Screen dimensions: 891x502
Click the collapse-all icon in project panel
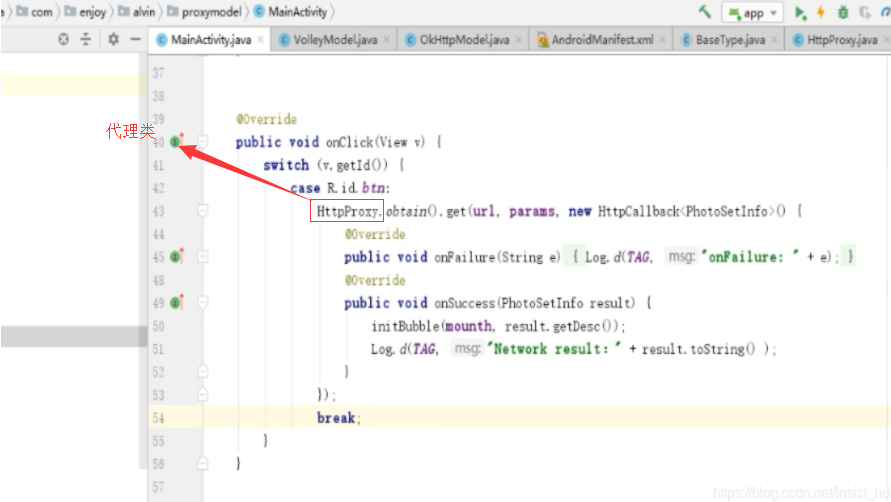(85, 39)
